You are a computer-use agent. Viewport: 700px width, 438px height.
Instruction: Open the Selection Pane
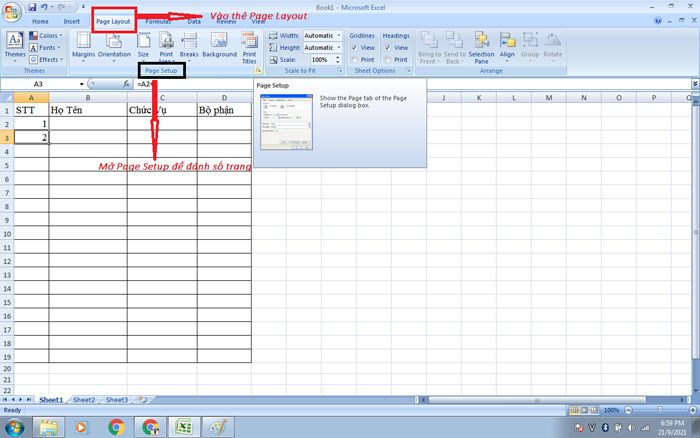click(x=481, y=48)
